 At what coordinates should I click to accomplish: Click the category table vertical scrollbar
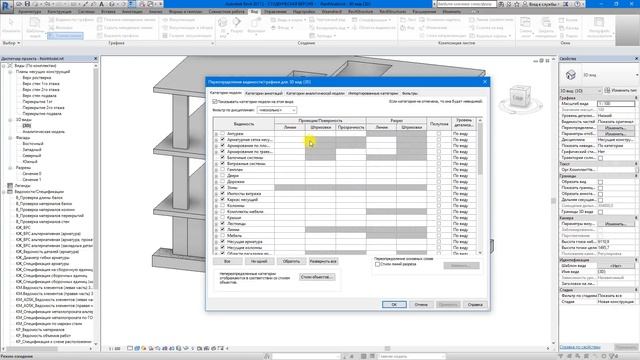tap(480, 186)
